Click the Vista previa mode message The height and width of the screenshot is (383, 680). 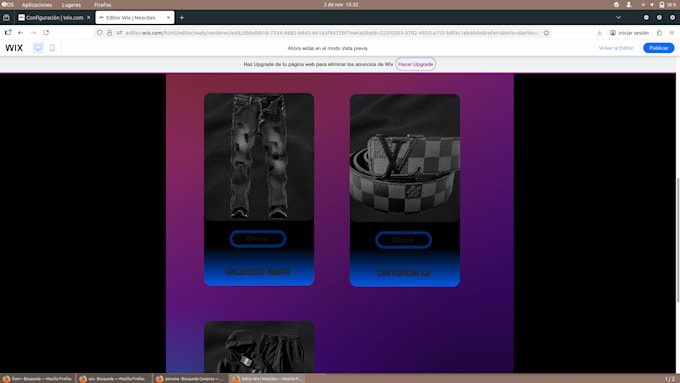327,48
